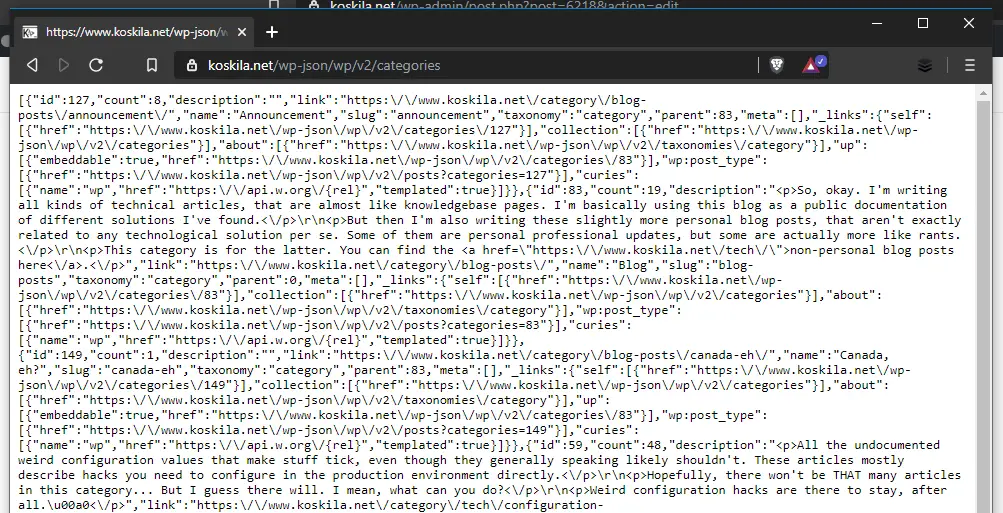Go back to the previous page
Screen dimensions: 1003x513
[x=32, y=65]
